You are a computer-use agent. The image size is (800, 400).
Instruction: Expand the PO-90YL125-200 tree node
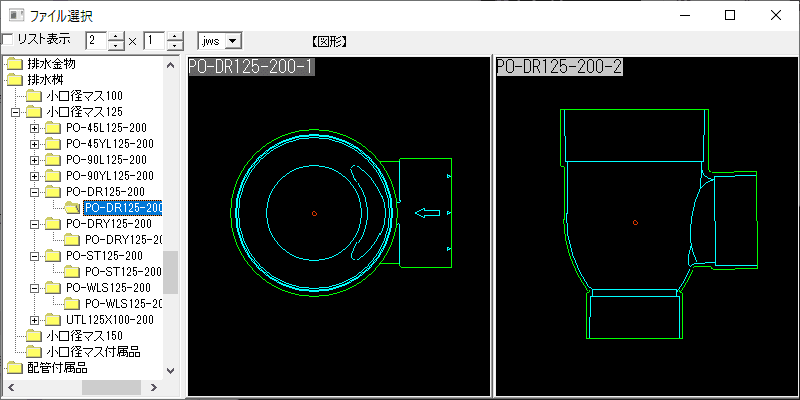35,176
